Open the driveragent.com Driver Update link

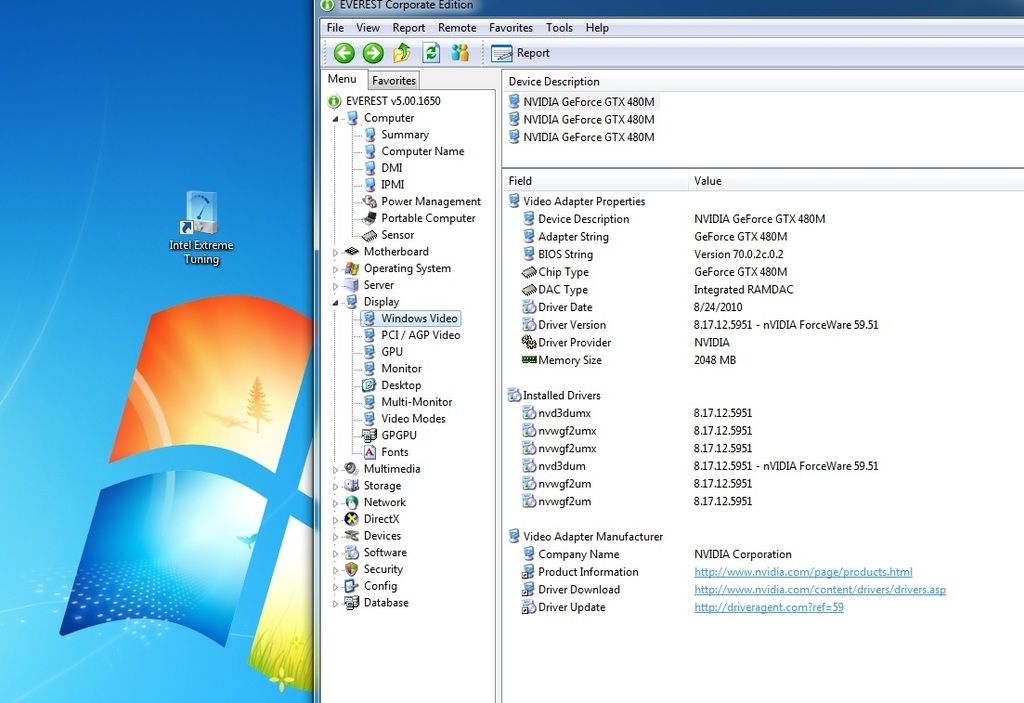coord(769,607)
